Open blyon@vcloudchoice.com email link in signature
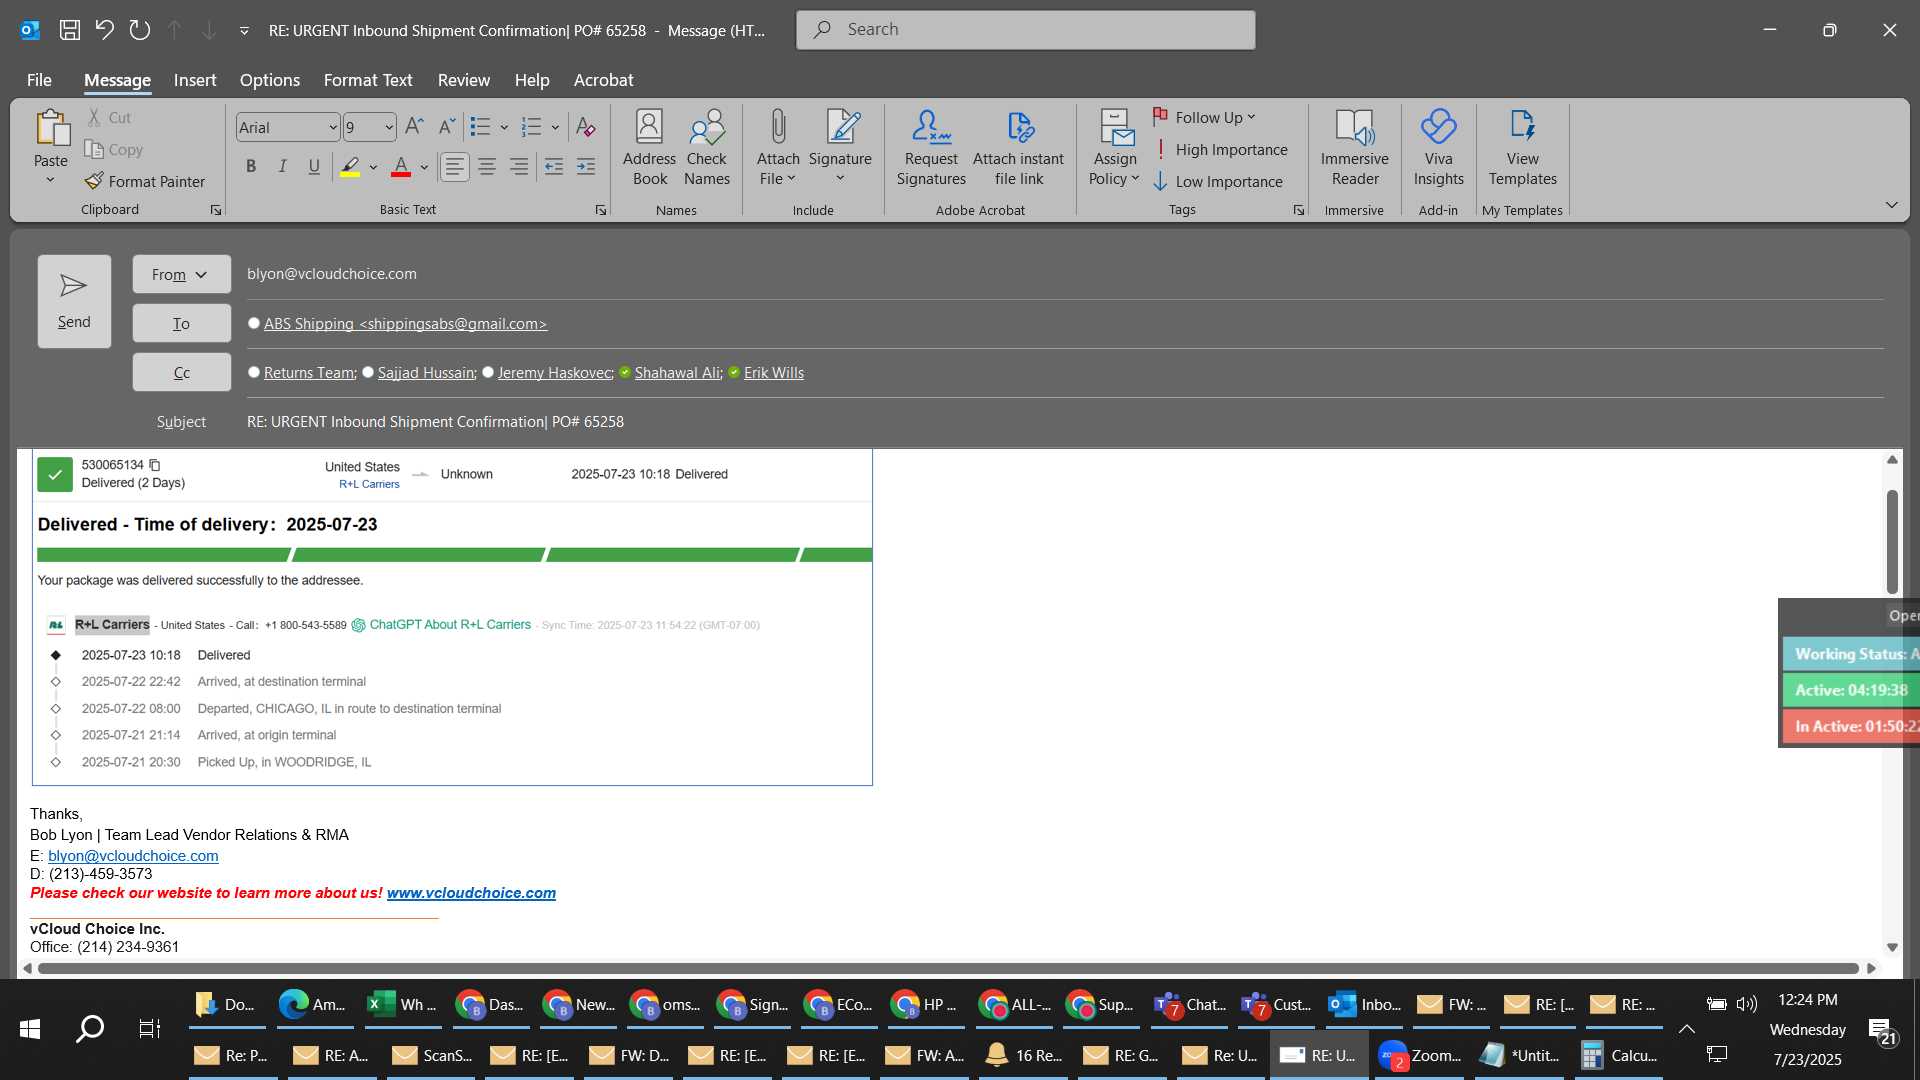Screen dimensions: 1920x1080 click(133, 856)
